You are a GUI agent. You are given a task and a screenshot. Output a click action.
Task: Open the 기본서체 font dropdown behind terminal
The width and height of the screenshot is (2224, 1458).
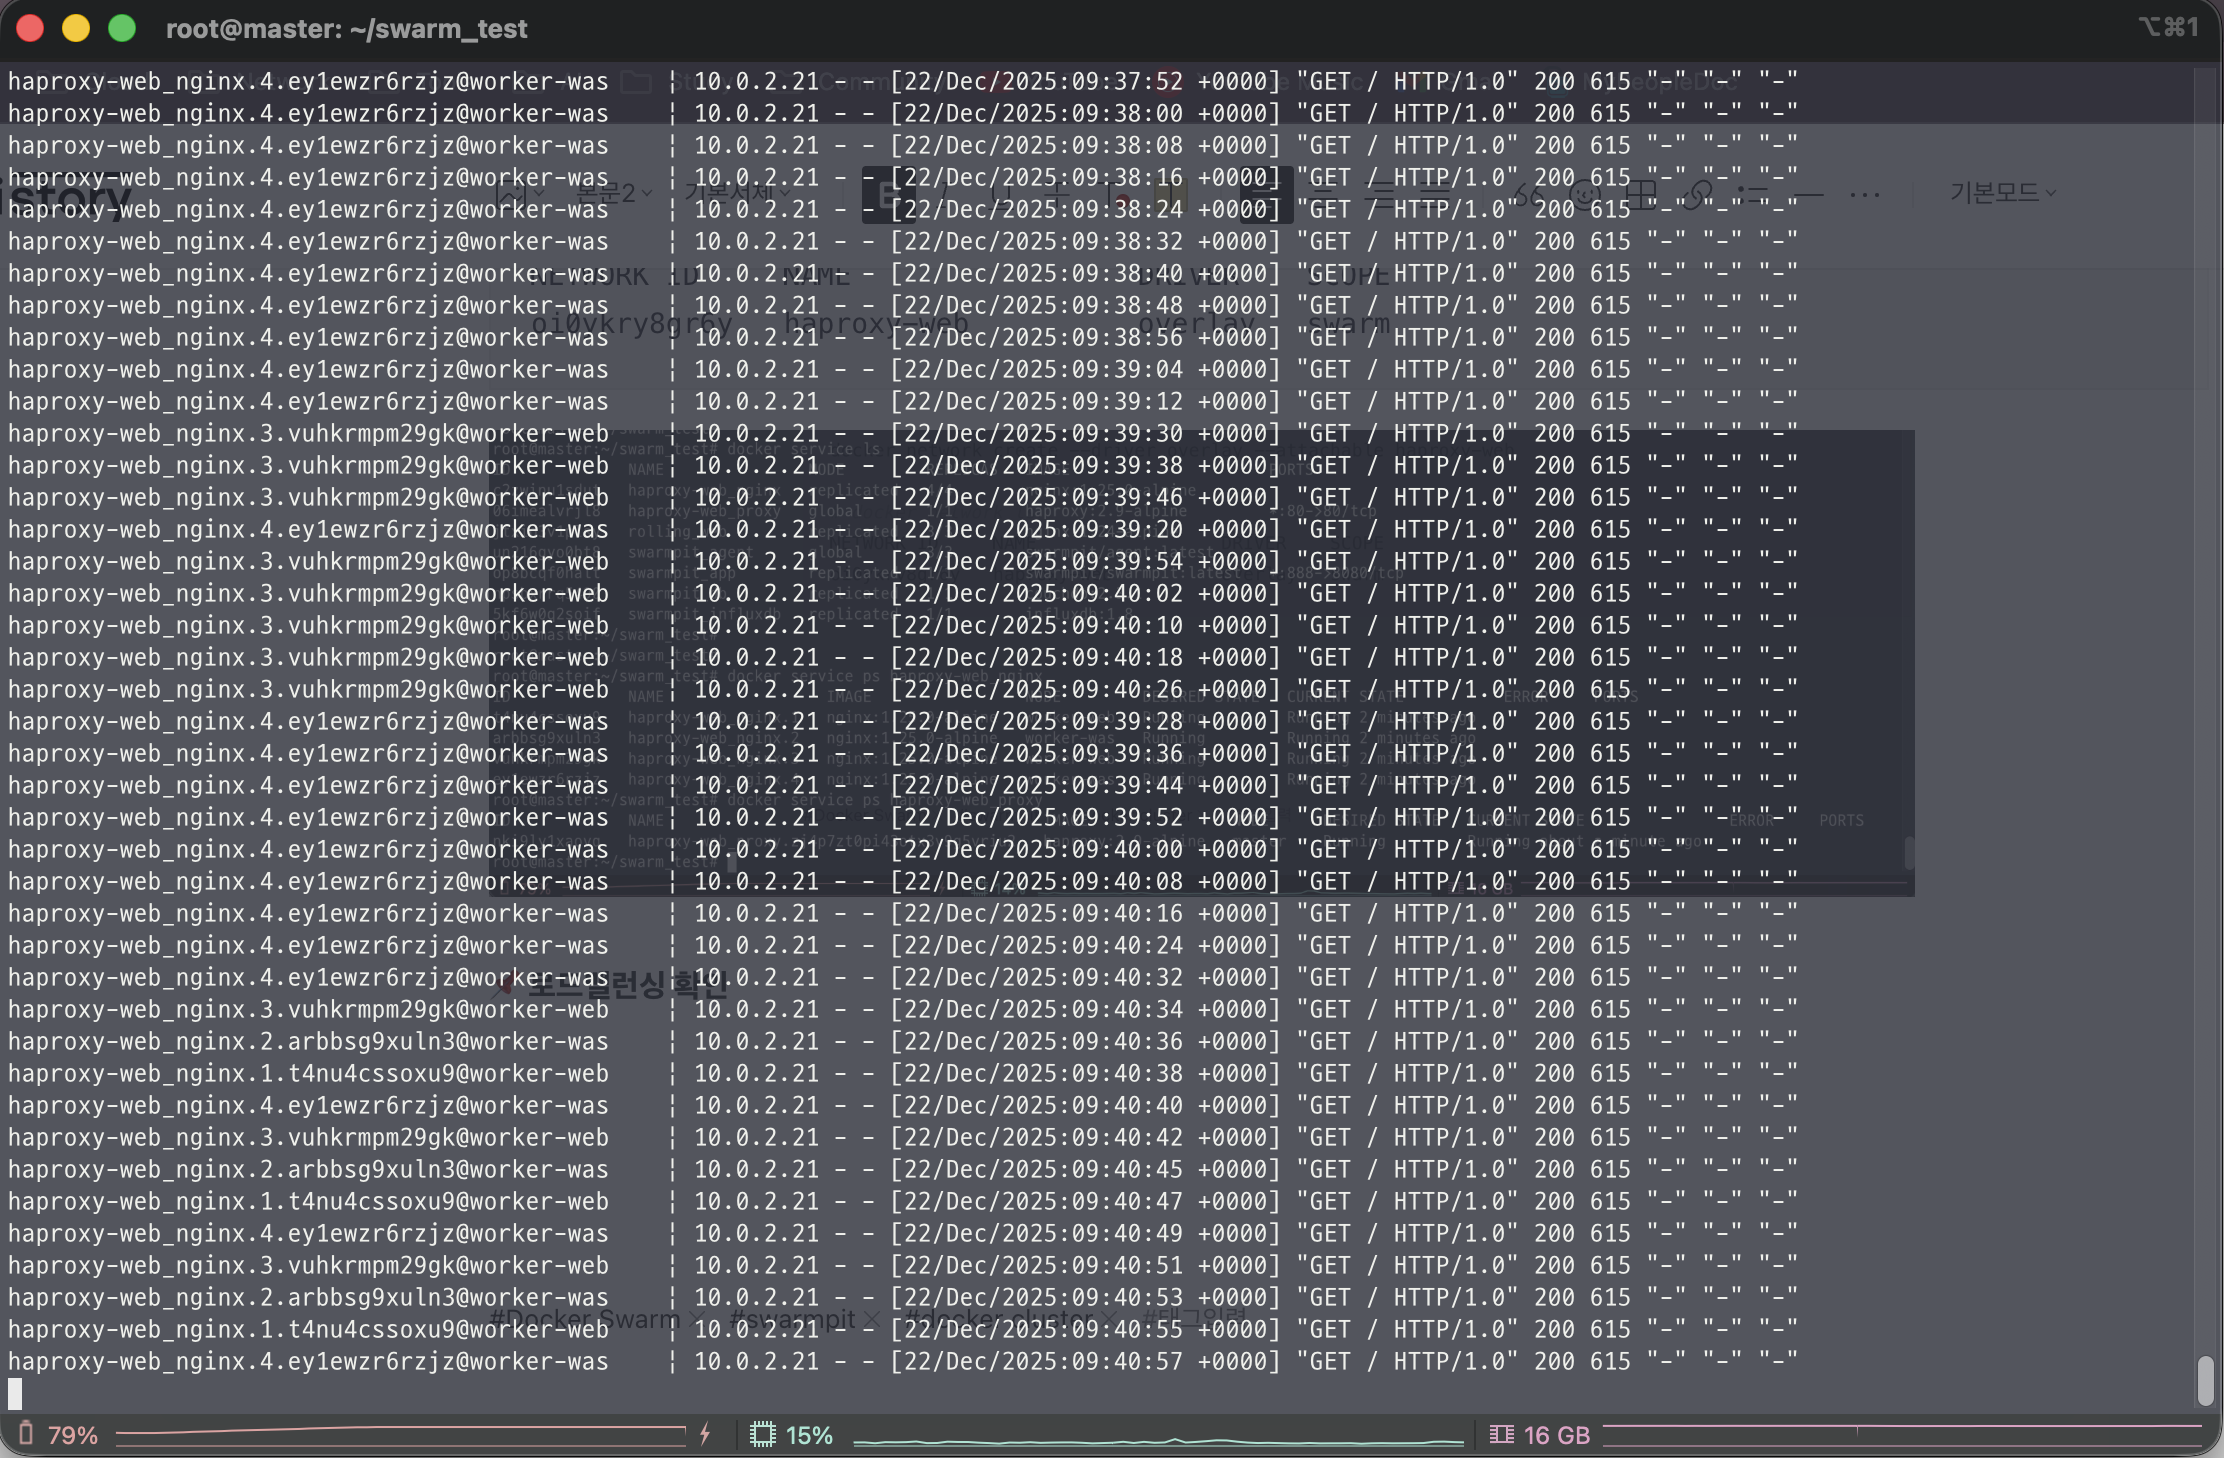click(x=738, y=192)
